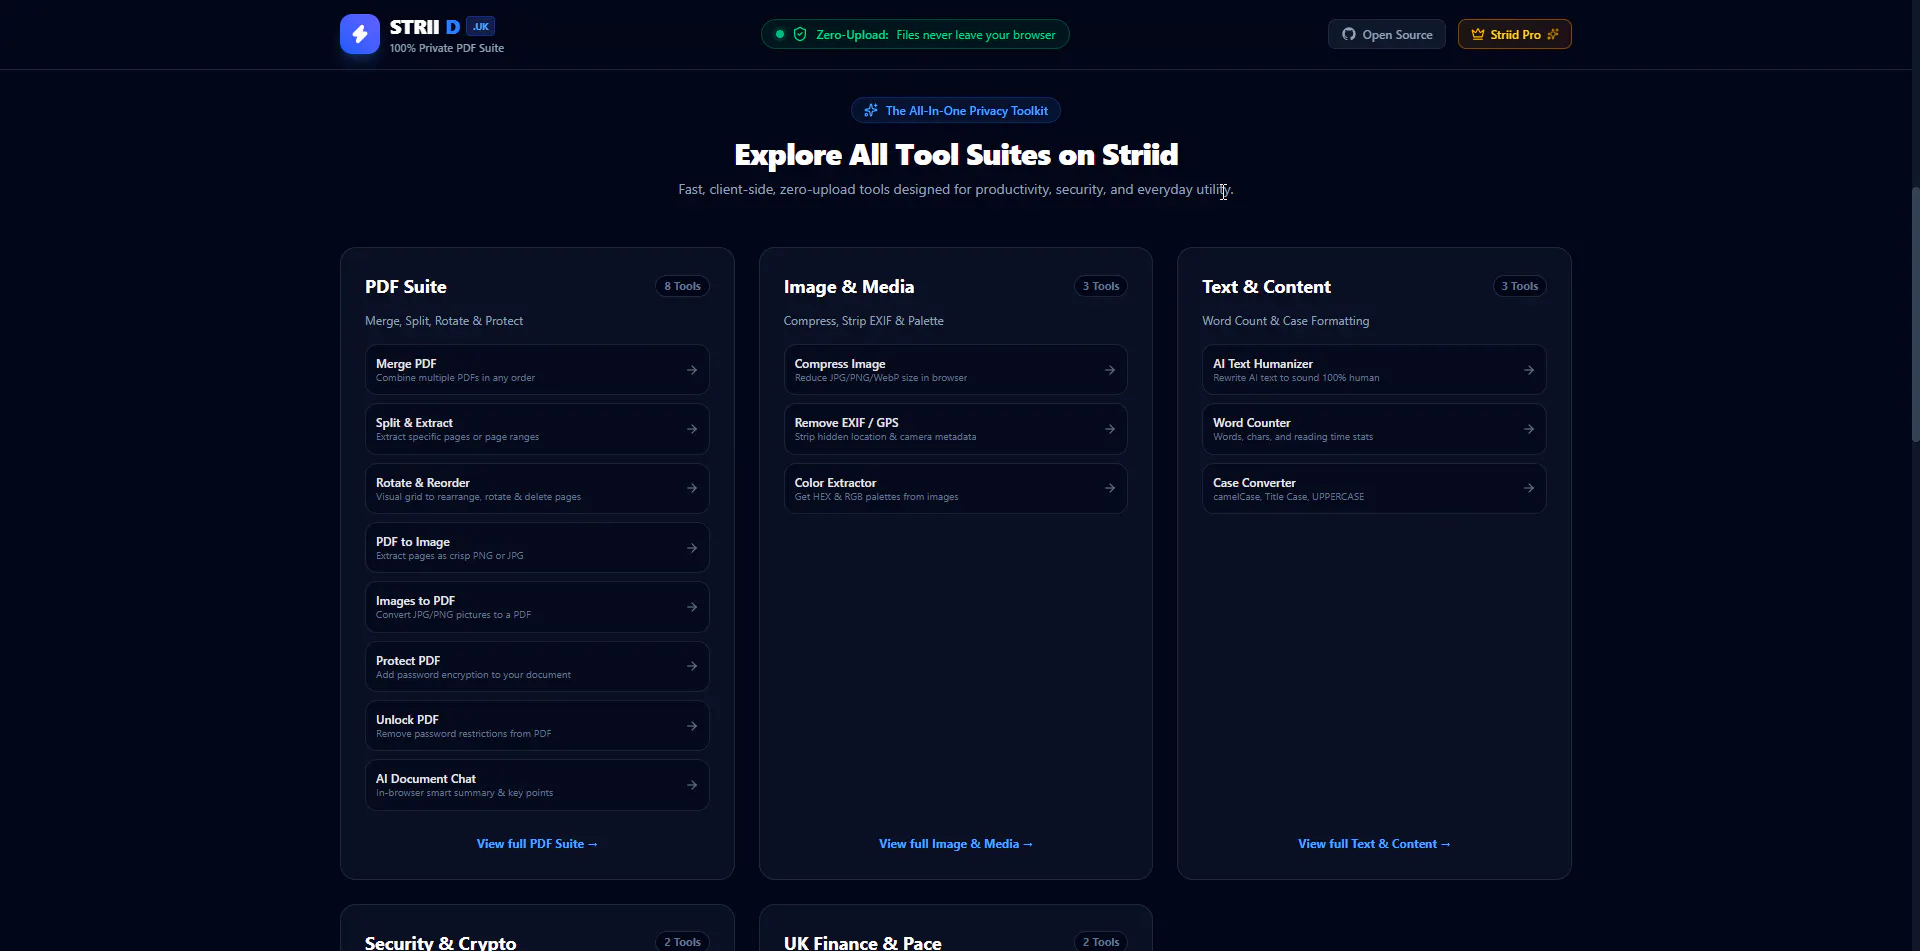Click the arrow on Images to PDF row
1920x951 pixels.
692,607
